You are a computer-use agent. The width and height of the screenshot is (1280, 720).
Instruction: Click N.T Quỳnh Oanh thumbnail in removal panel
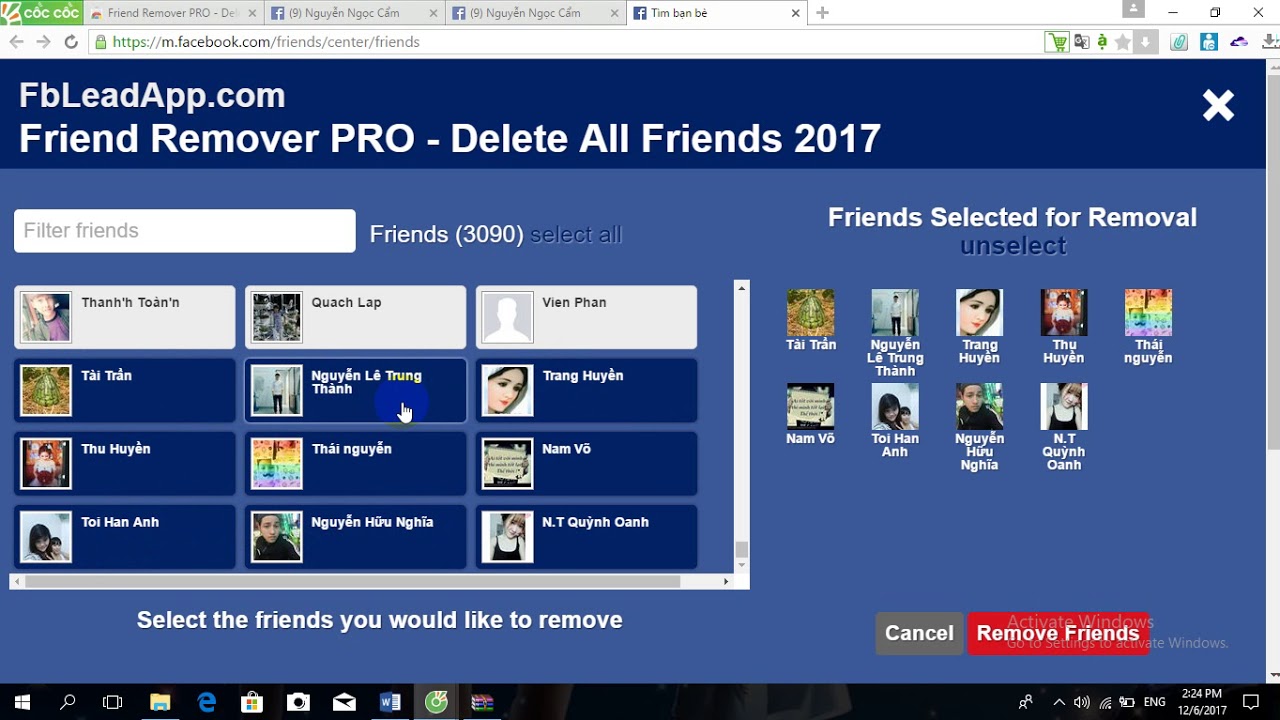[1064, 407]
